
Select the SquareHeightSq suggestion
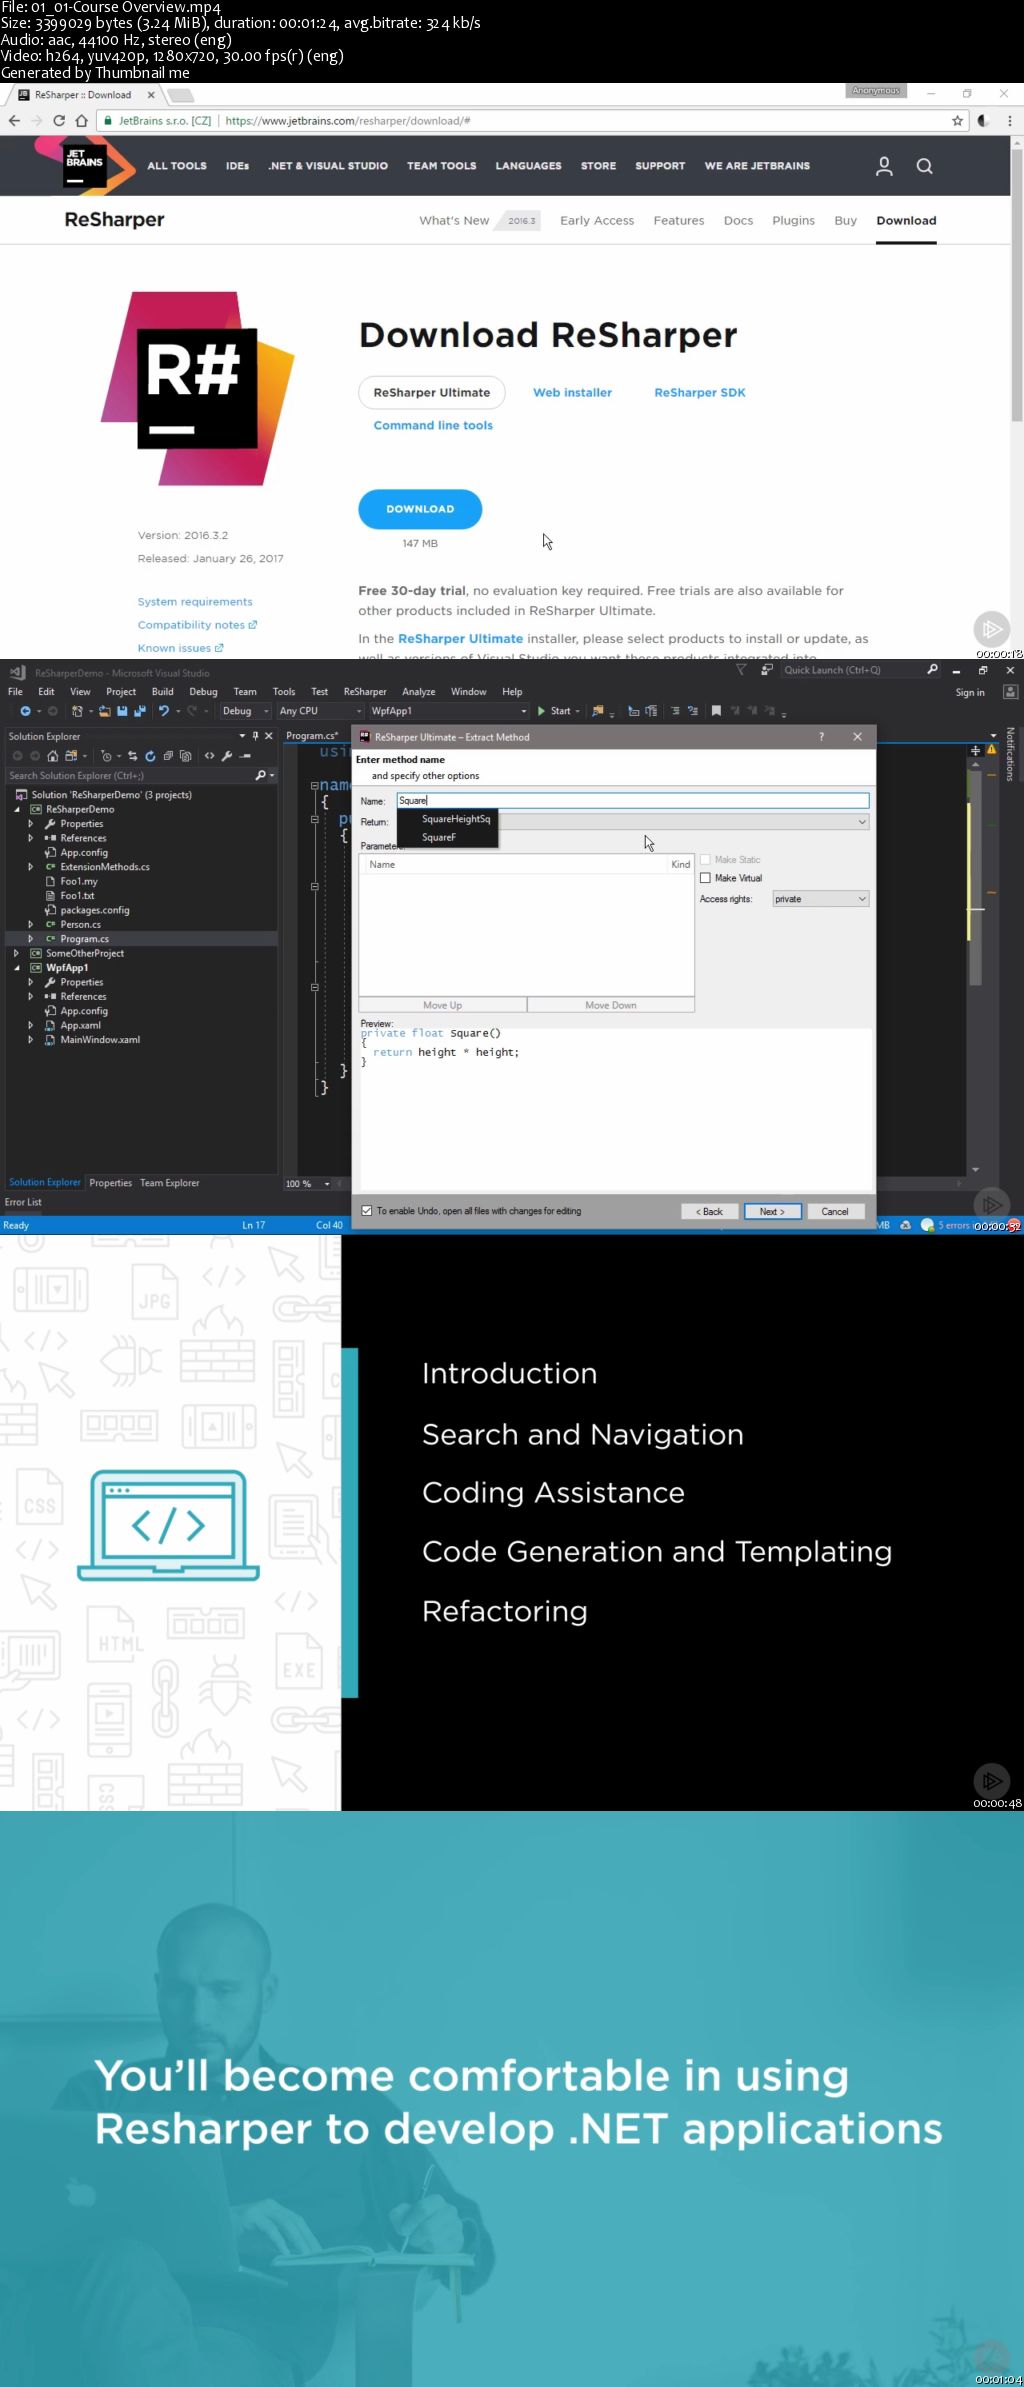coord(456,819)
